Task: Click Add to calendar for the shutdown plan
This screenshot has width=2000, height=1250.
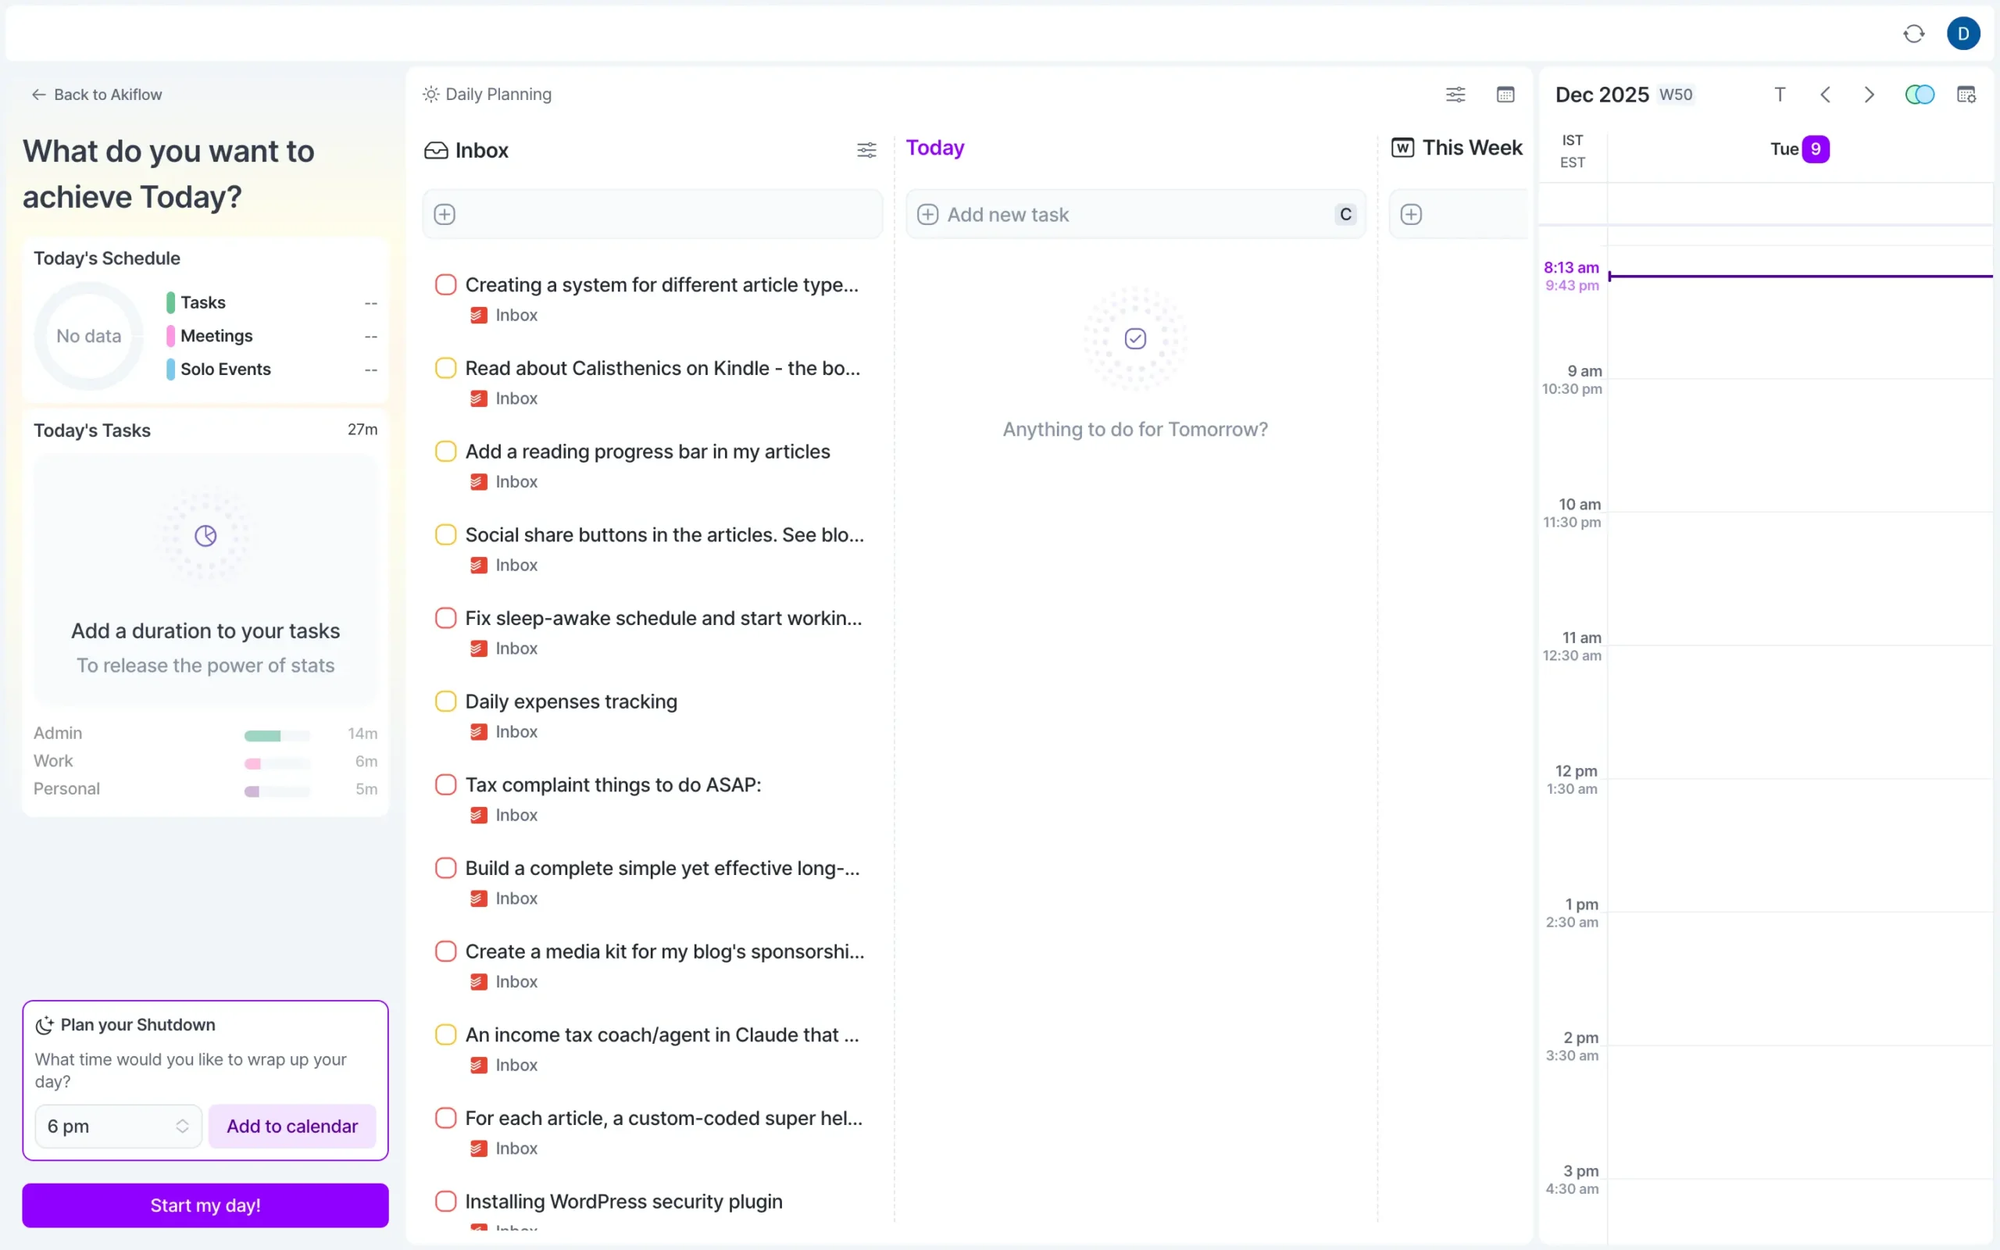Action: 292,1126
